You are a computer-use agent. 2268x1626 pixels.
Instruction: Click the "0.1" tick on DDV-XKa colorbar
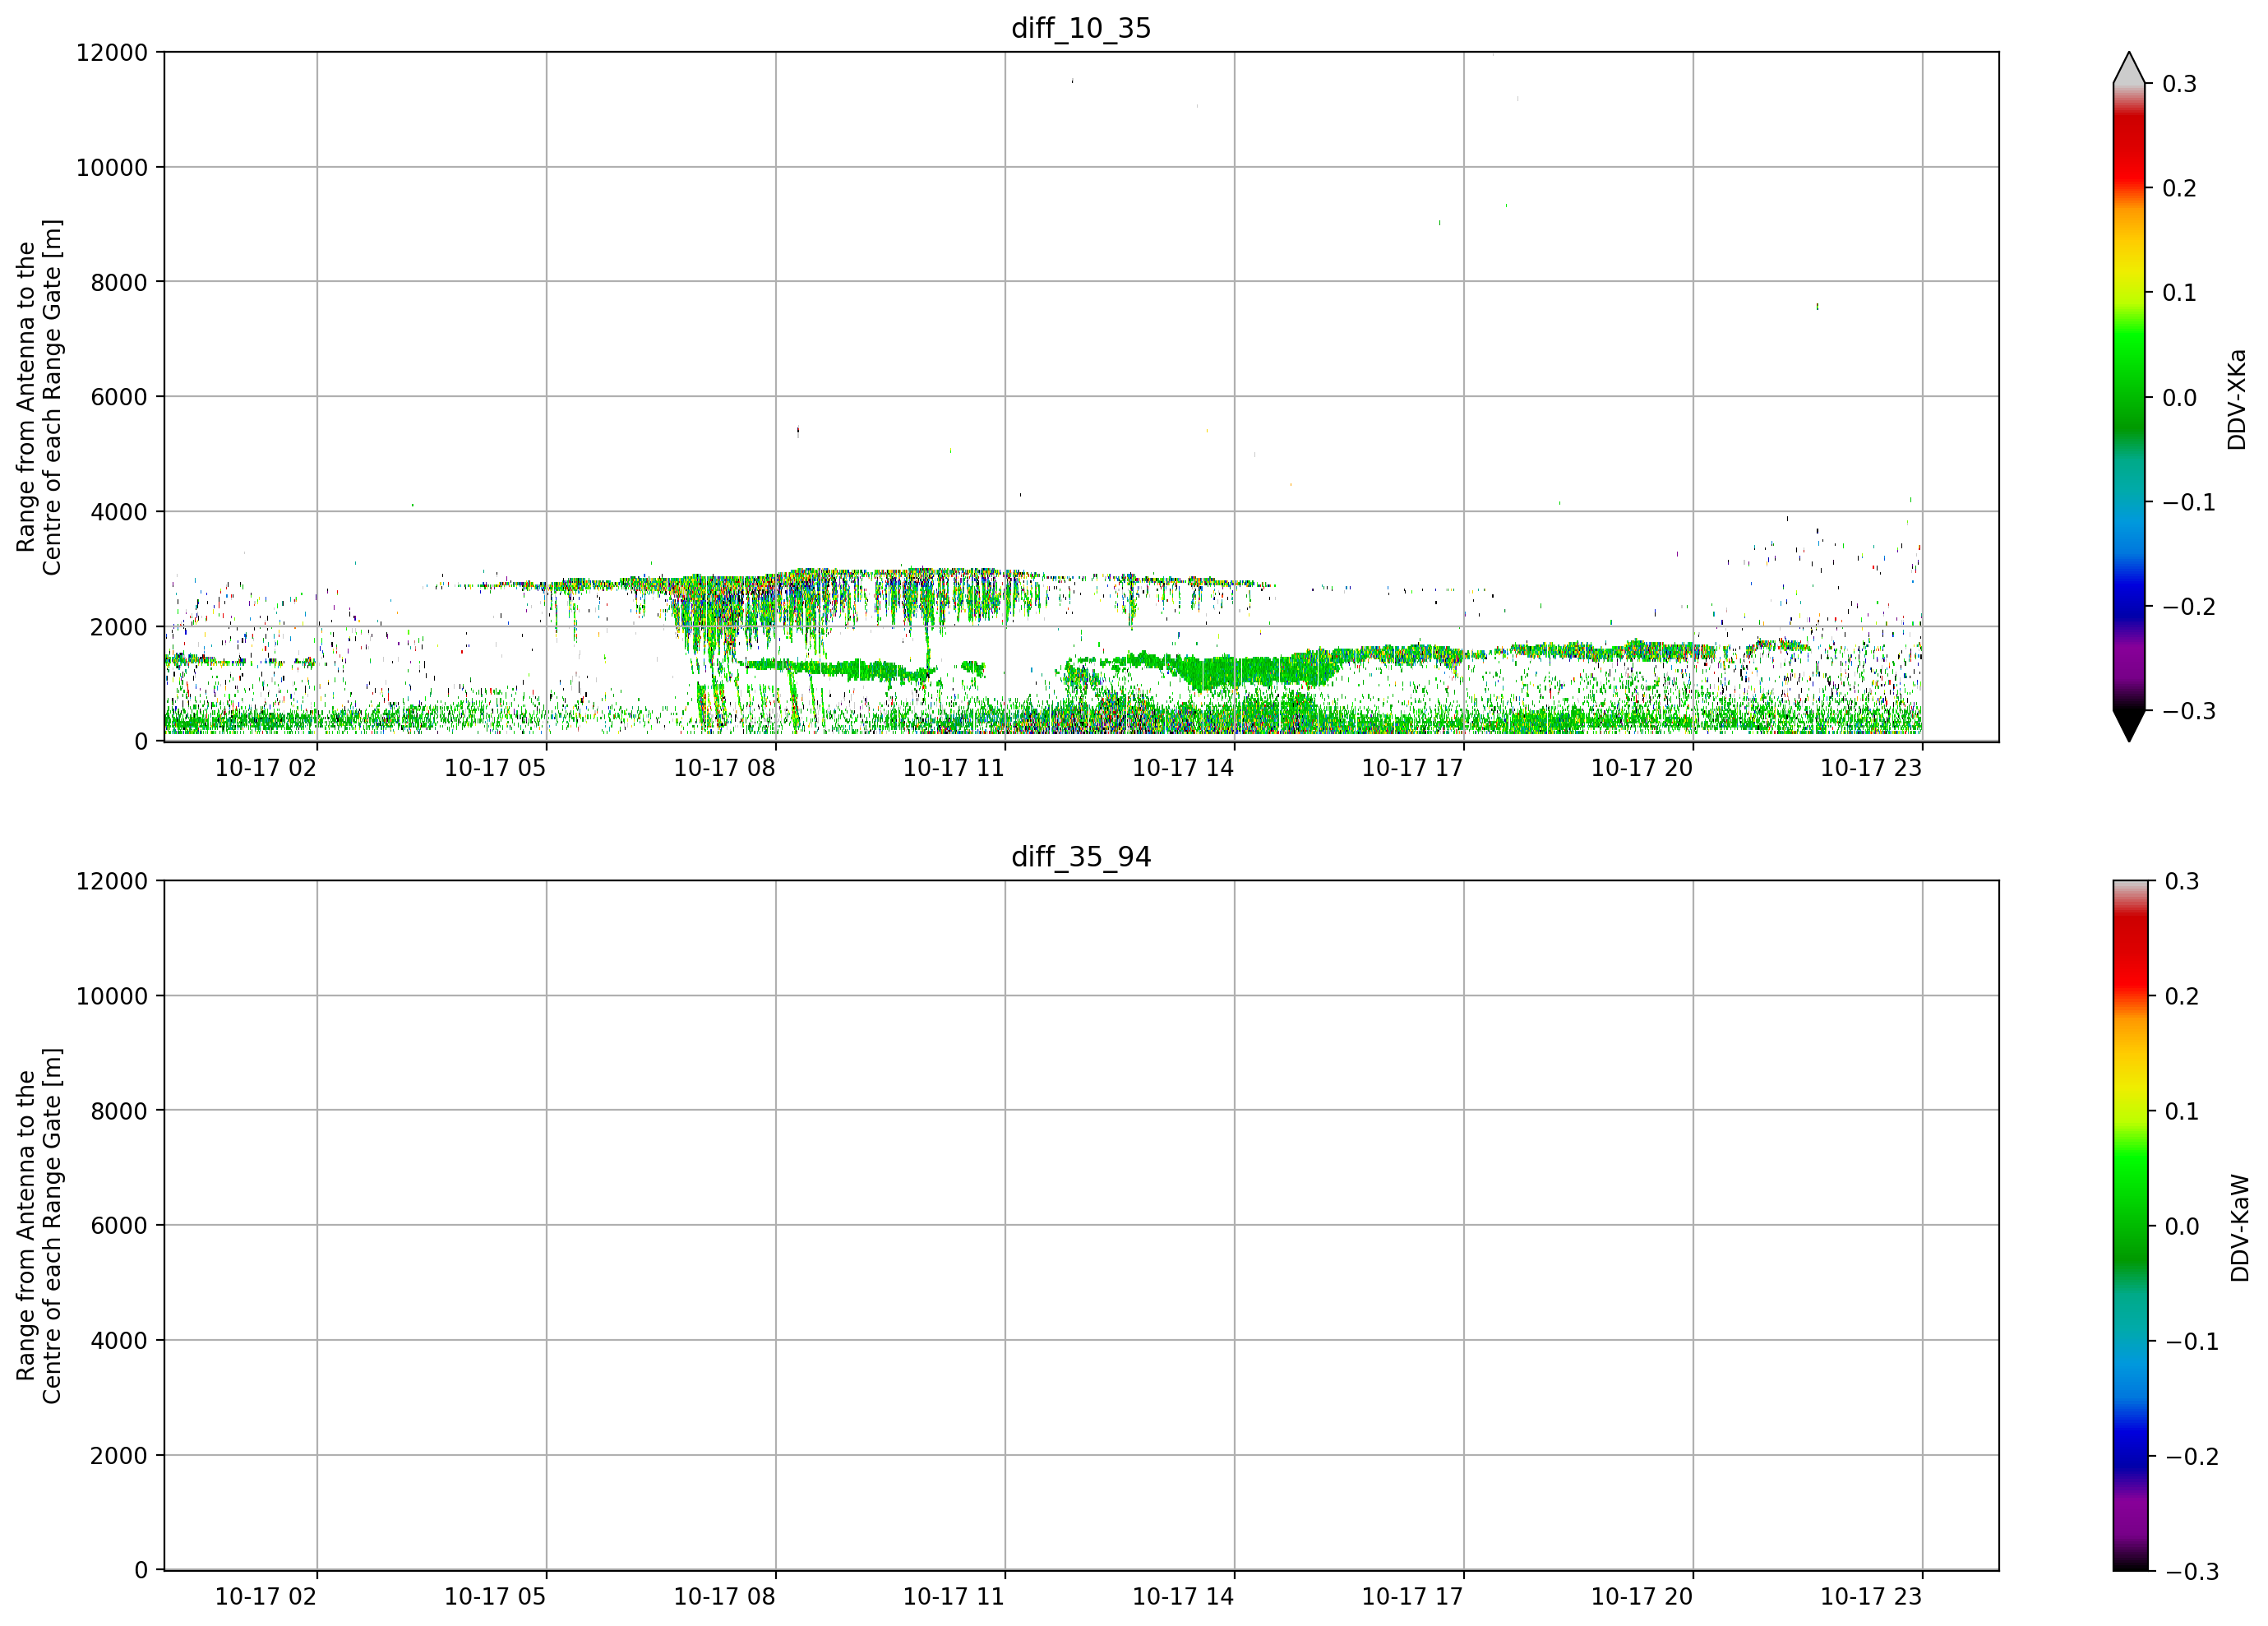(x=2180, y=293)
